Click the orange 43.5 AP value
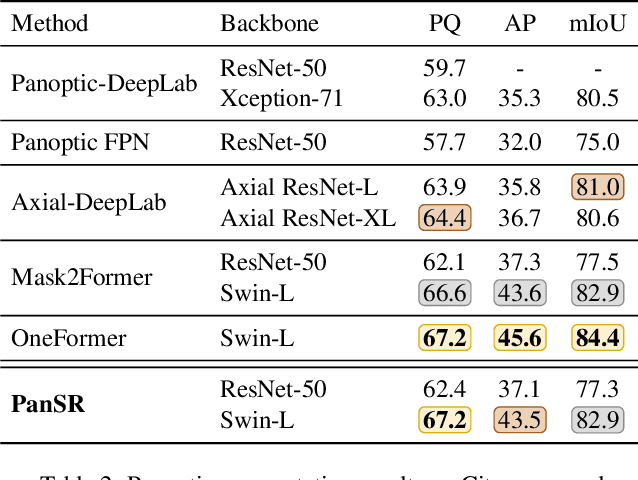The width and height of the screenshot is (638, 480). tap(520, 420)
